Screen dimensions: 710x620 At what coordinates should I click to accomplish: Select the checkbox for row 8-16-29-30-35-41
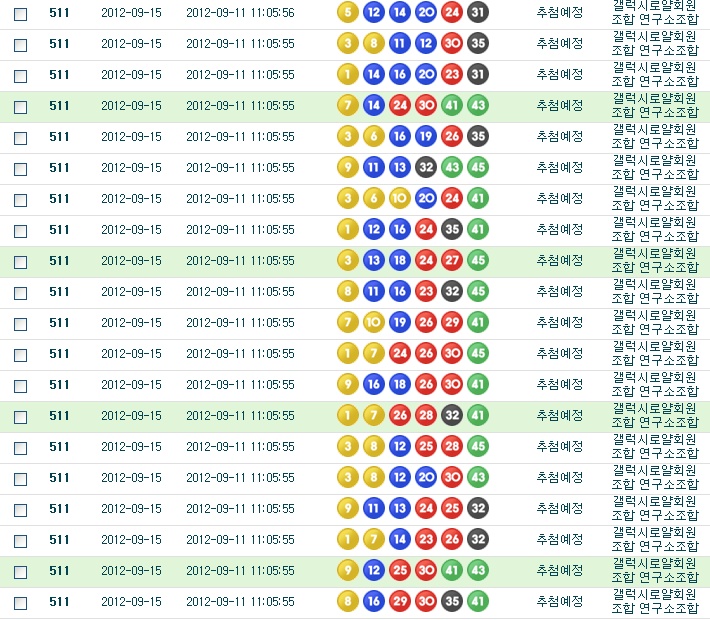coord(20,603)
